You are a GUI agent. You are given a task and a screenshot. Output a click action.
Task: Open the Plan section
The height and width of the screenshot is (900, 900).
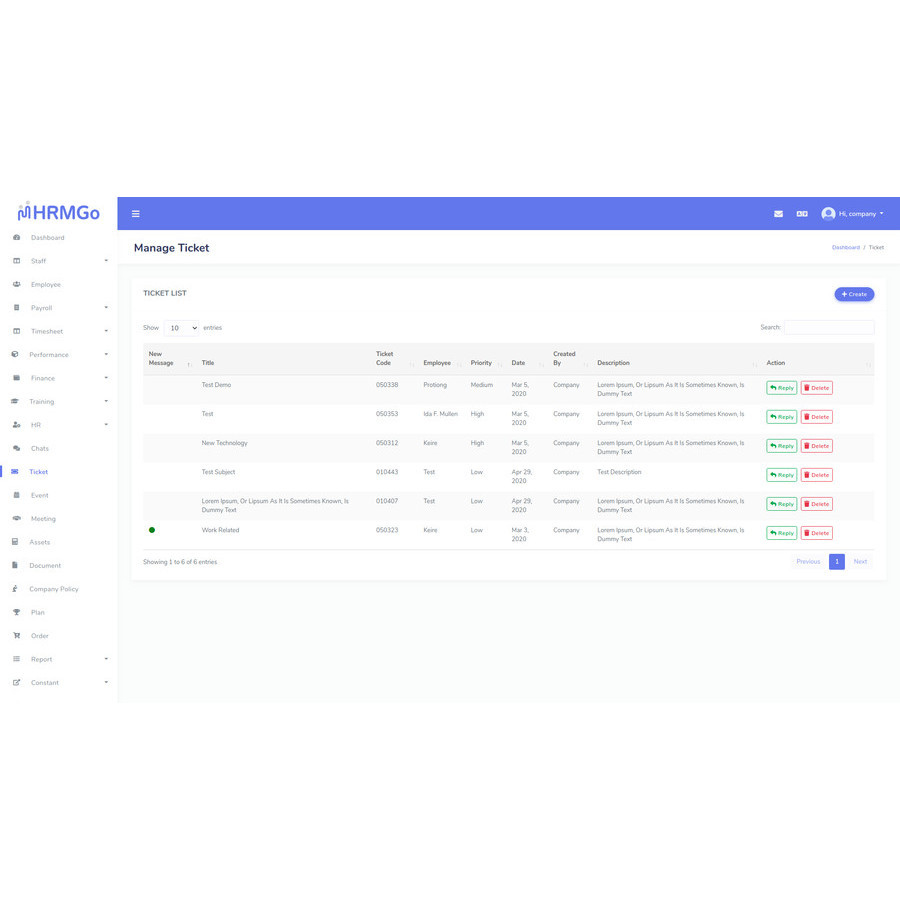pos(34,612)
